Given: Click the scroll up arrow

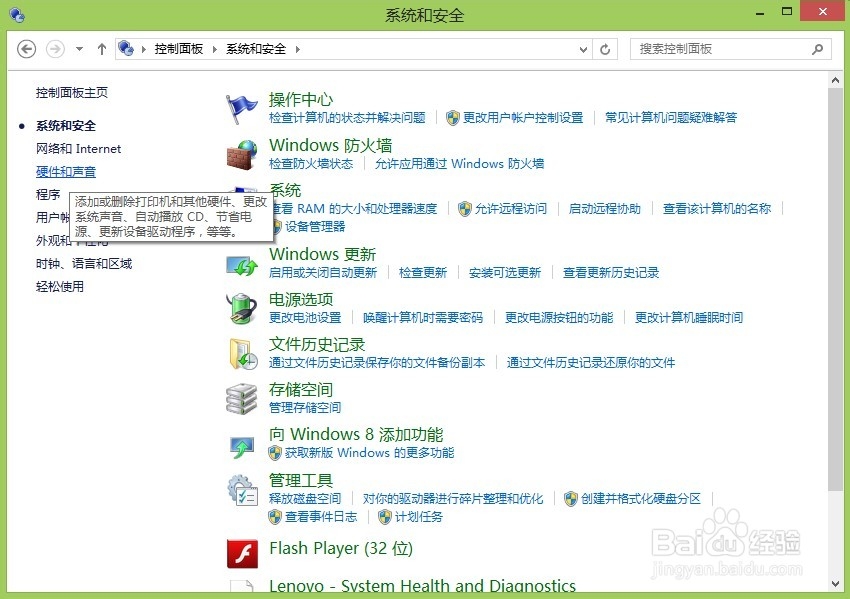Looking at the screenshot, I should point(835,81).
